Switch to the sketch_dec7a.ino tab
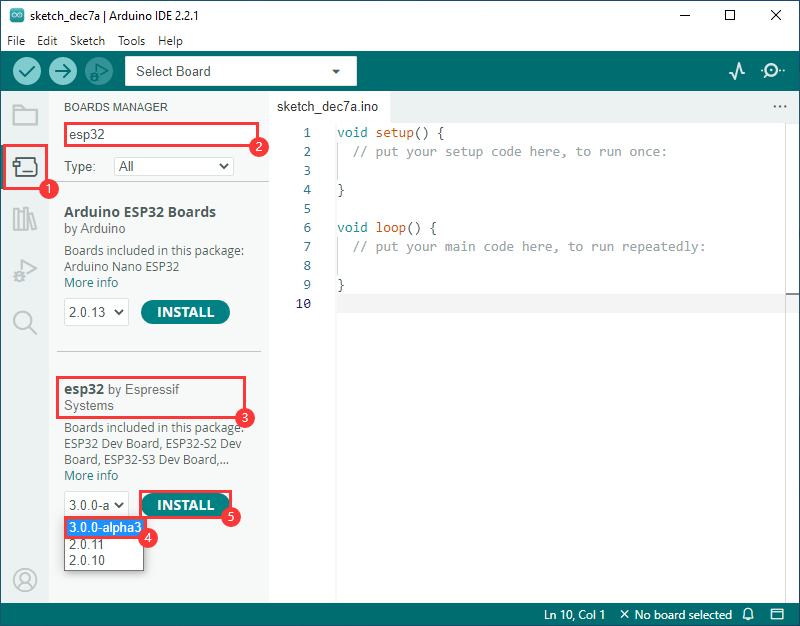Screen dimensions: 800x626 (328, 107)
